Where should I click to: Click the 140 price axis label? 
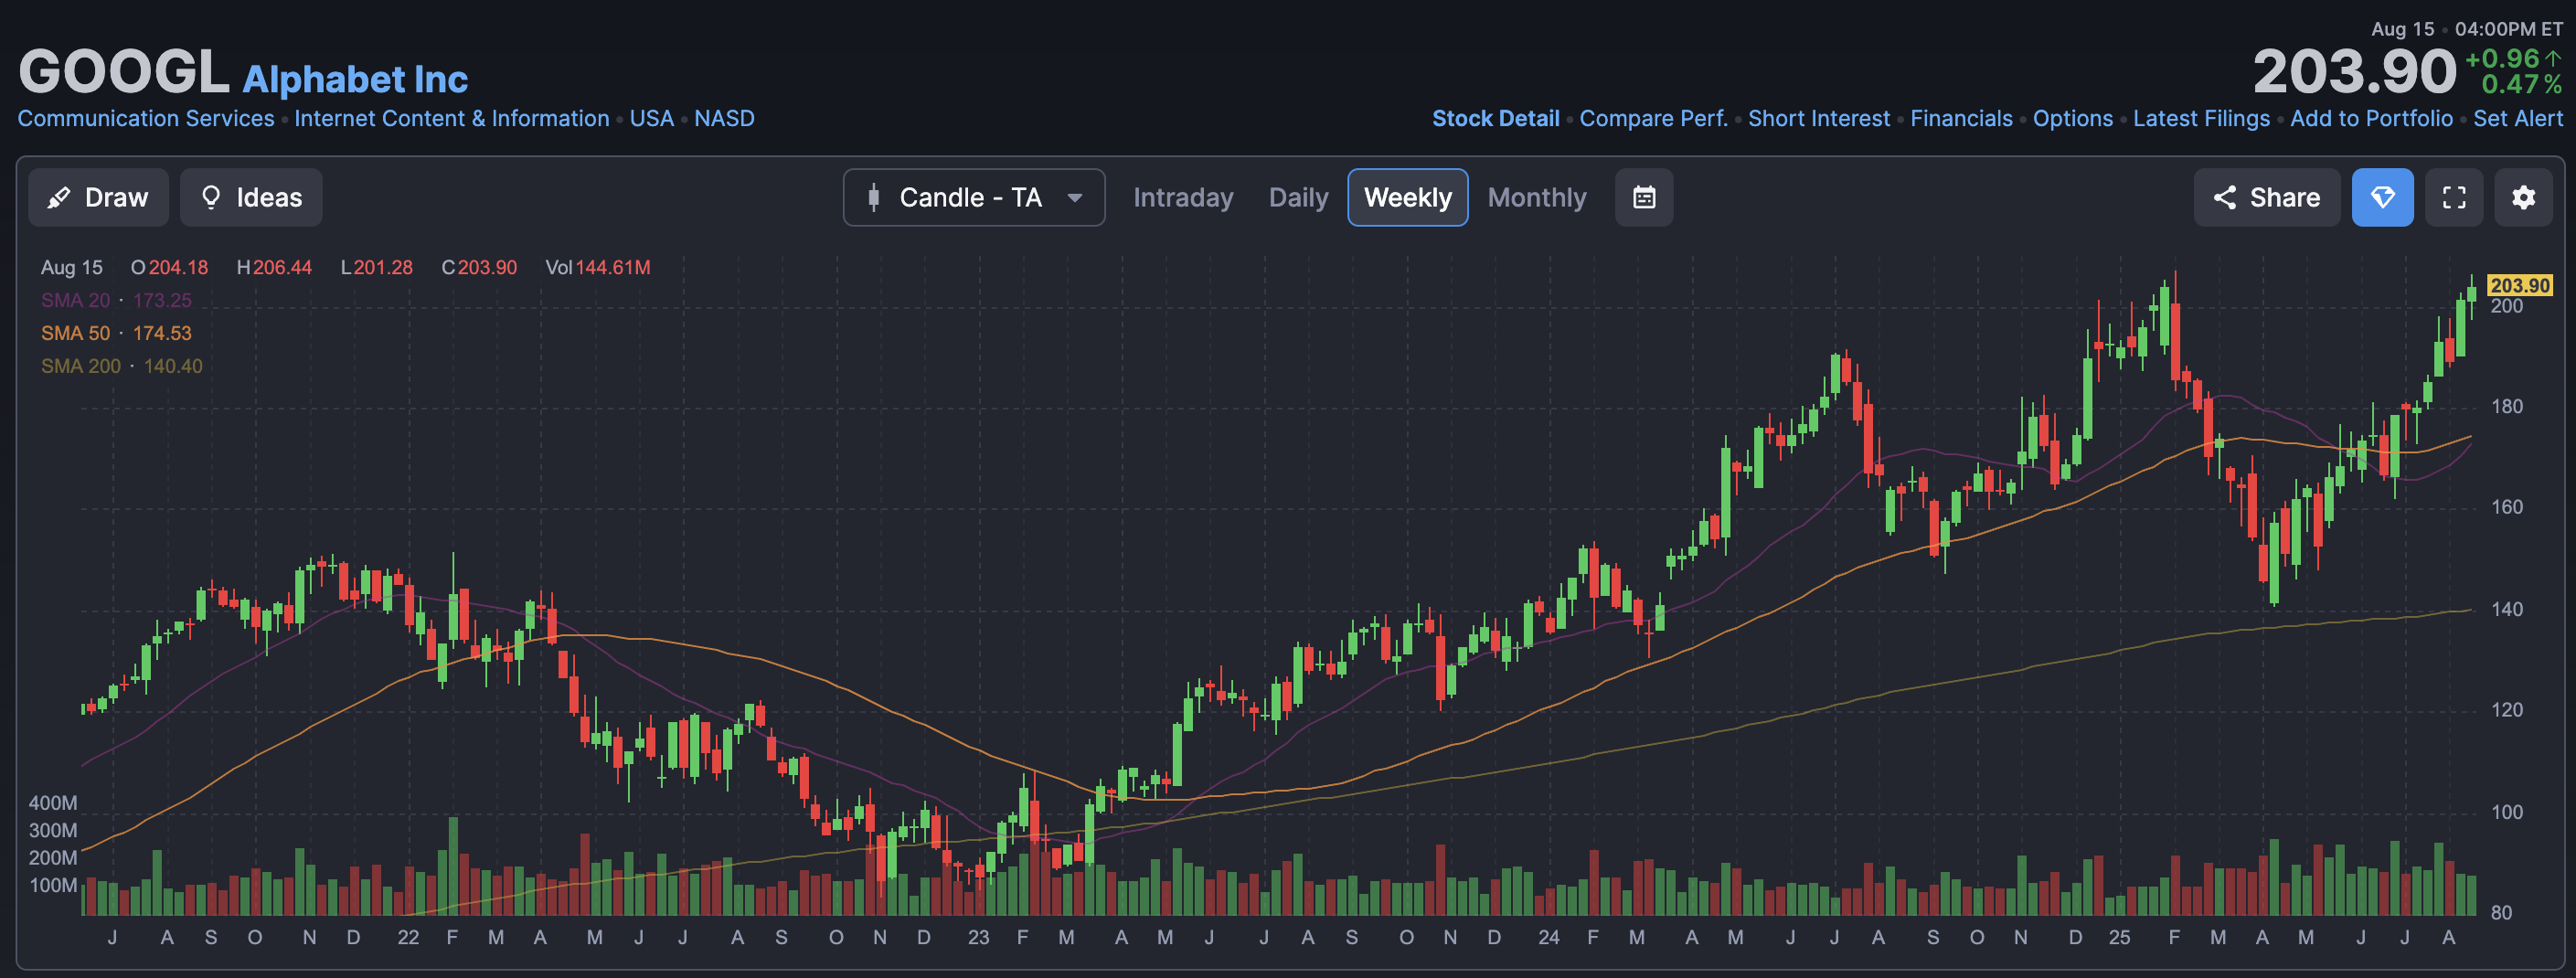(x=2506, y=609)
